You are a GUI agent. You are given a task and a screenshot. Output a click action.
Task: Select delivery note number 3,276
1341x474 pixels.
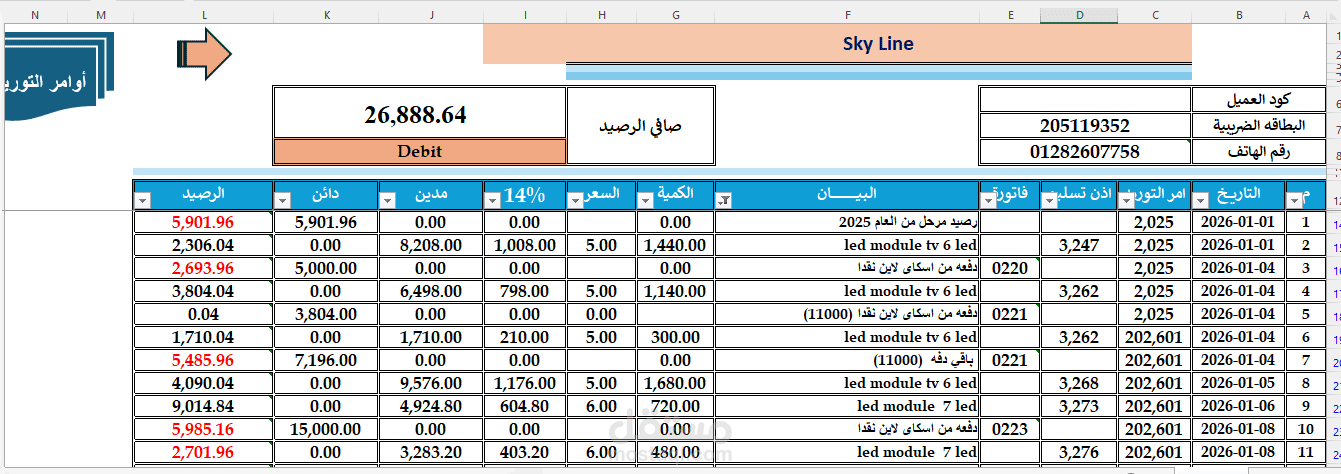[1079, 452]
